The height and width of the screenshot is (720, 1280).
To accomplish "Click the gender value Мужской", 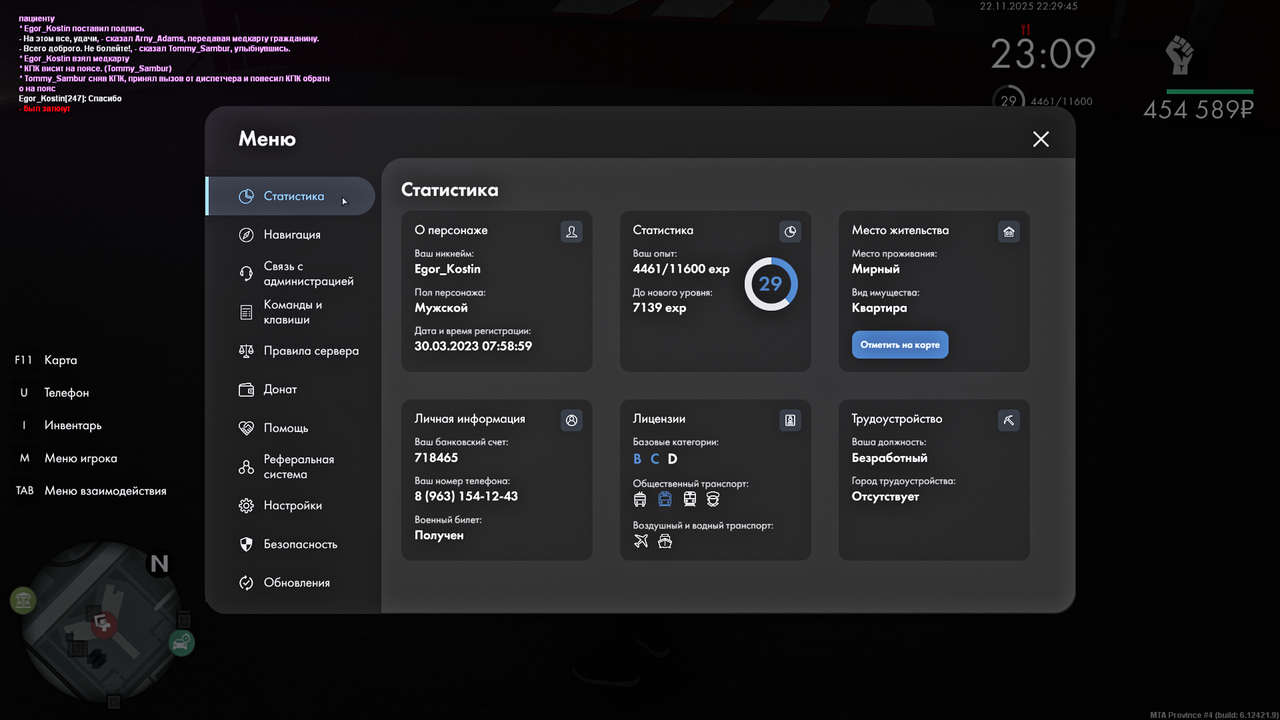I will pyautogui.click(x=441, y=308).
